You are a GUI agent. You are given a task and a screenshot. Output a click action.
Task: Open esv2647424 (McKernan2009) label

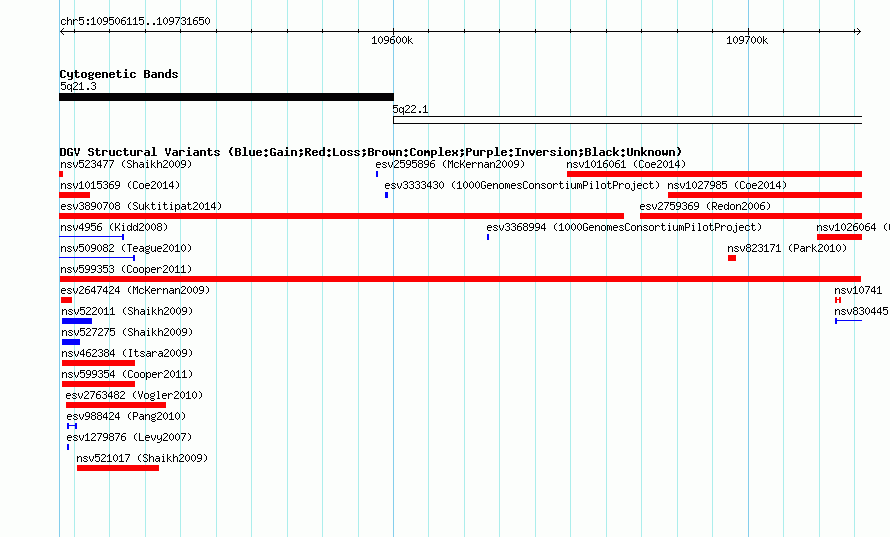click(135, 291)
